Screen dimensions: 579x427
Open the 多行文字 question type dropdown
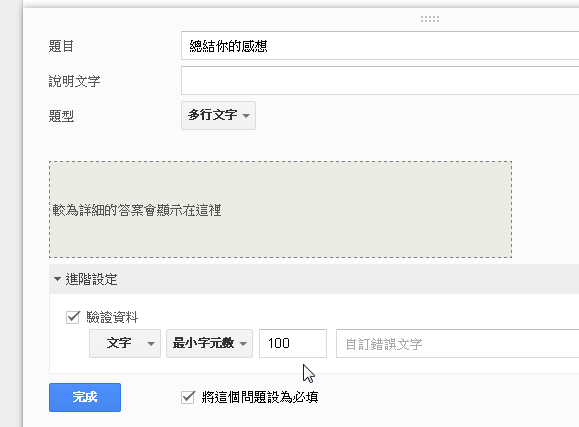coord(218,115)
